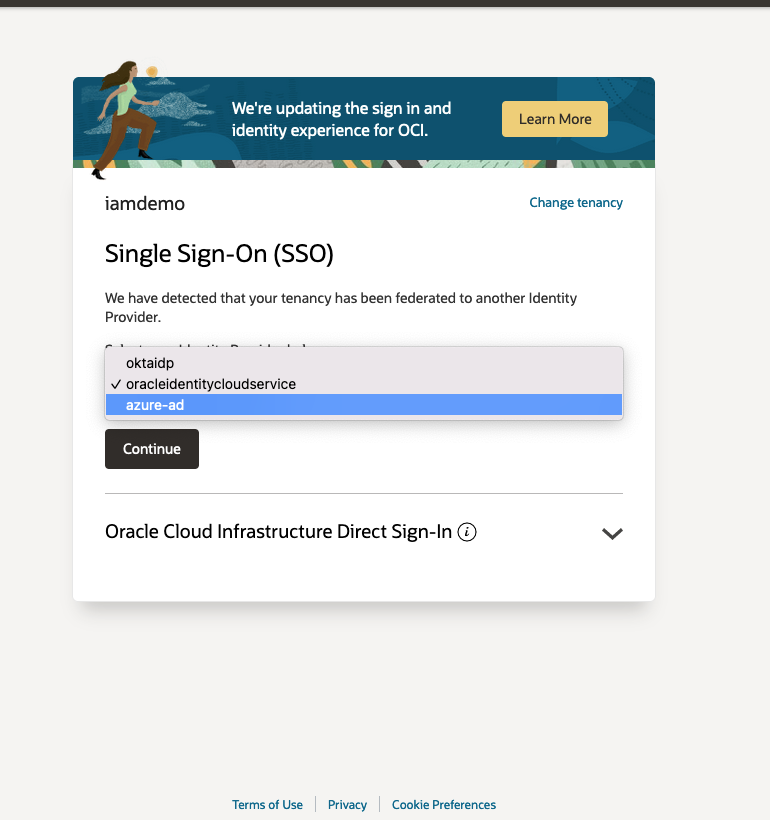
Task: Open Cookie Preferences settings
Action: [x=443, y=804]
